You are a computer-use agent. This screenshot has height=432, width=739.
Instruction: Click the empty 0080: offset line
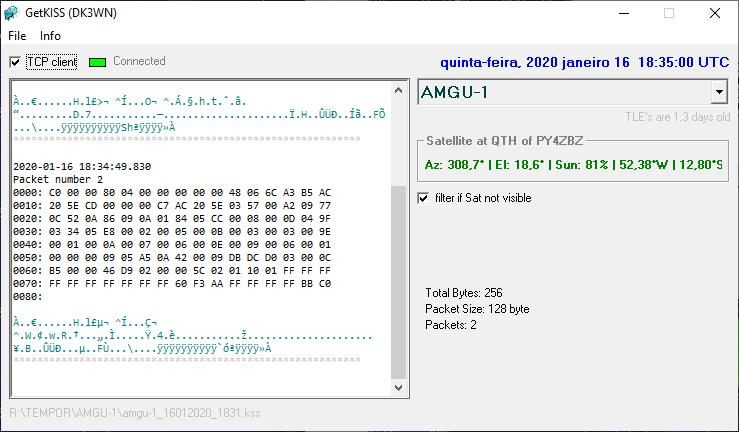[28, 297]
